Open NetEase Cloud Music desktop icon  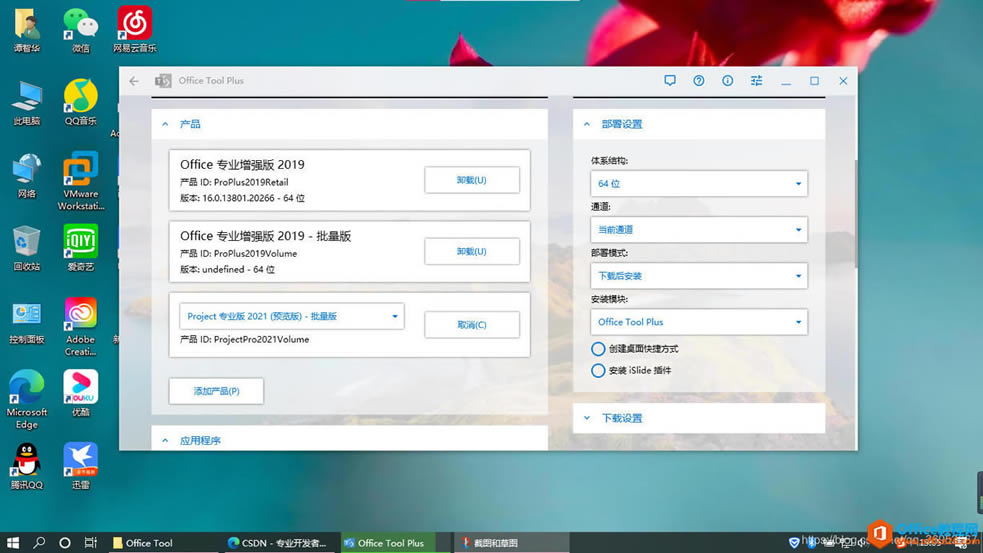coord(135,29)
